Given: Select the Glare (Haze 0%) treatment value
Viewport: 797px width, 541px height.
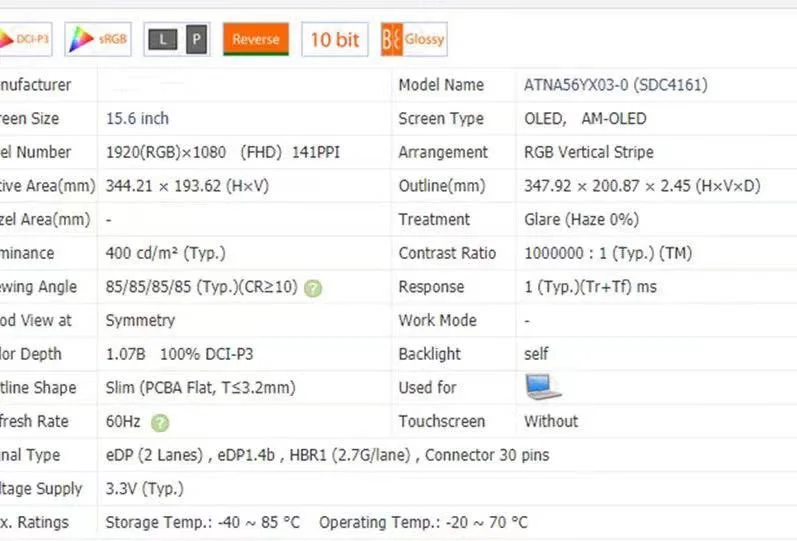Looking at the screenshot, I should click(x=581, y=219).
